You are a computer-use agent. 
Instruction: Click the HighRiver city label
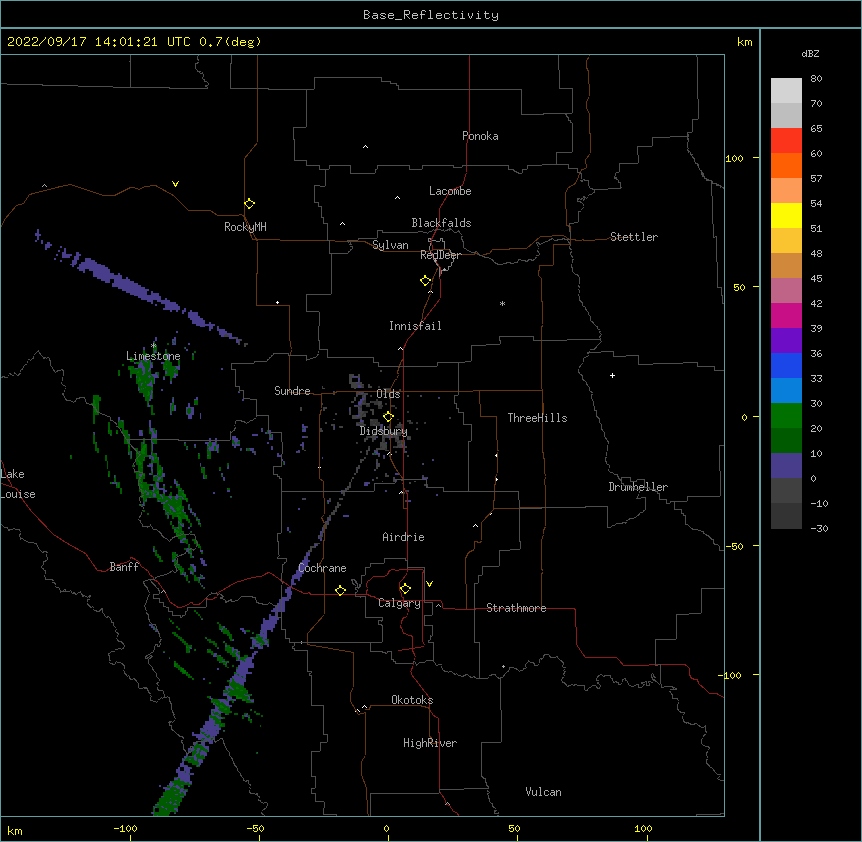click(430, 743)
